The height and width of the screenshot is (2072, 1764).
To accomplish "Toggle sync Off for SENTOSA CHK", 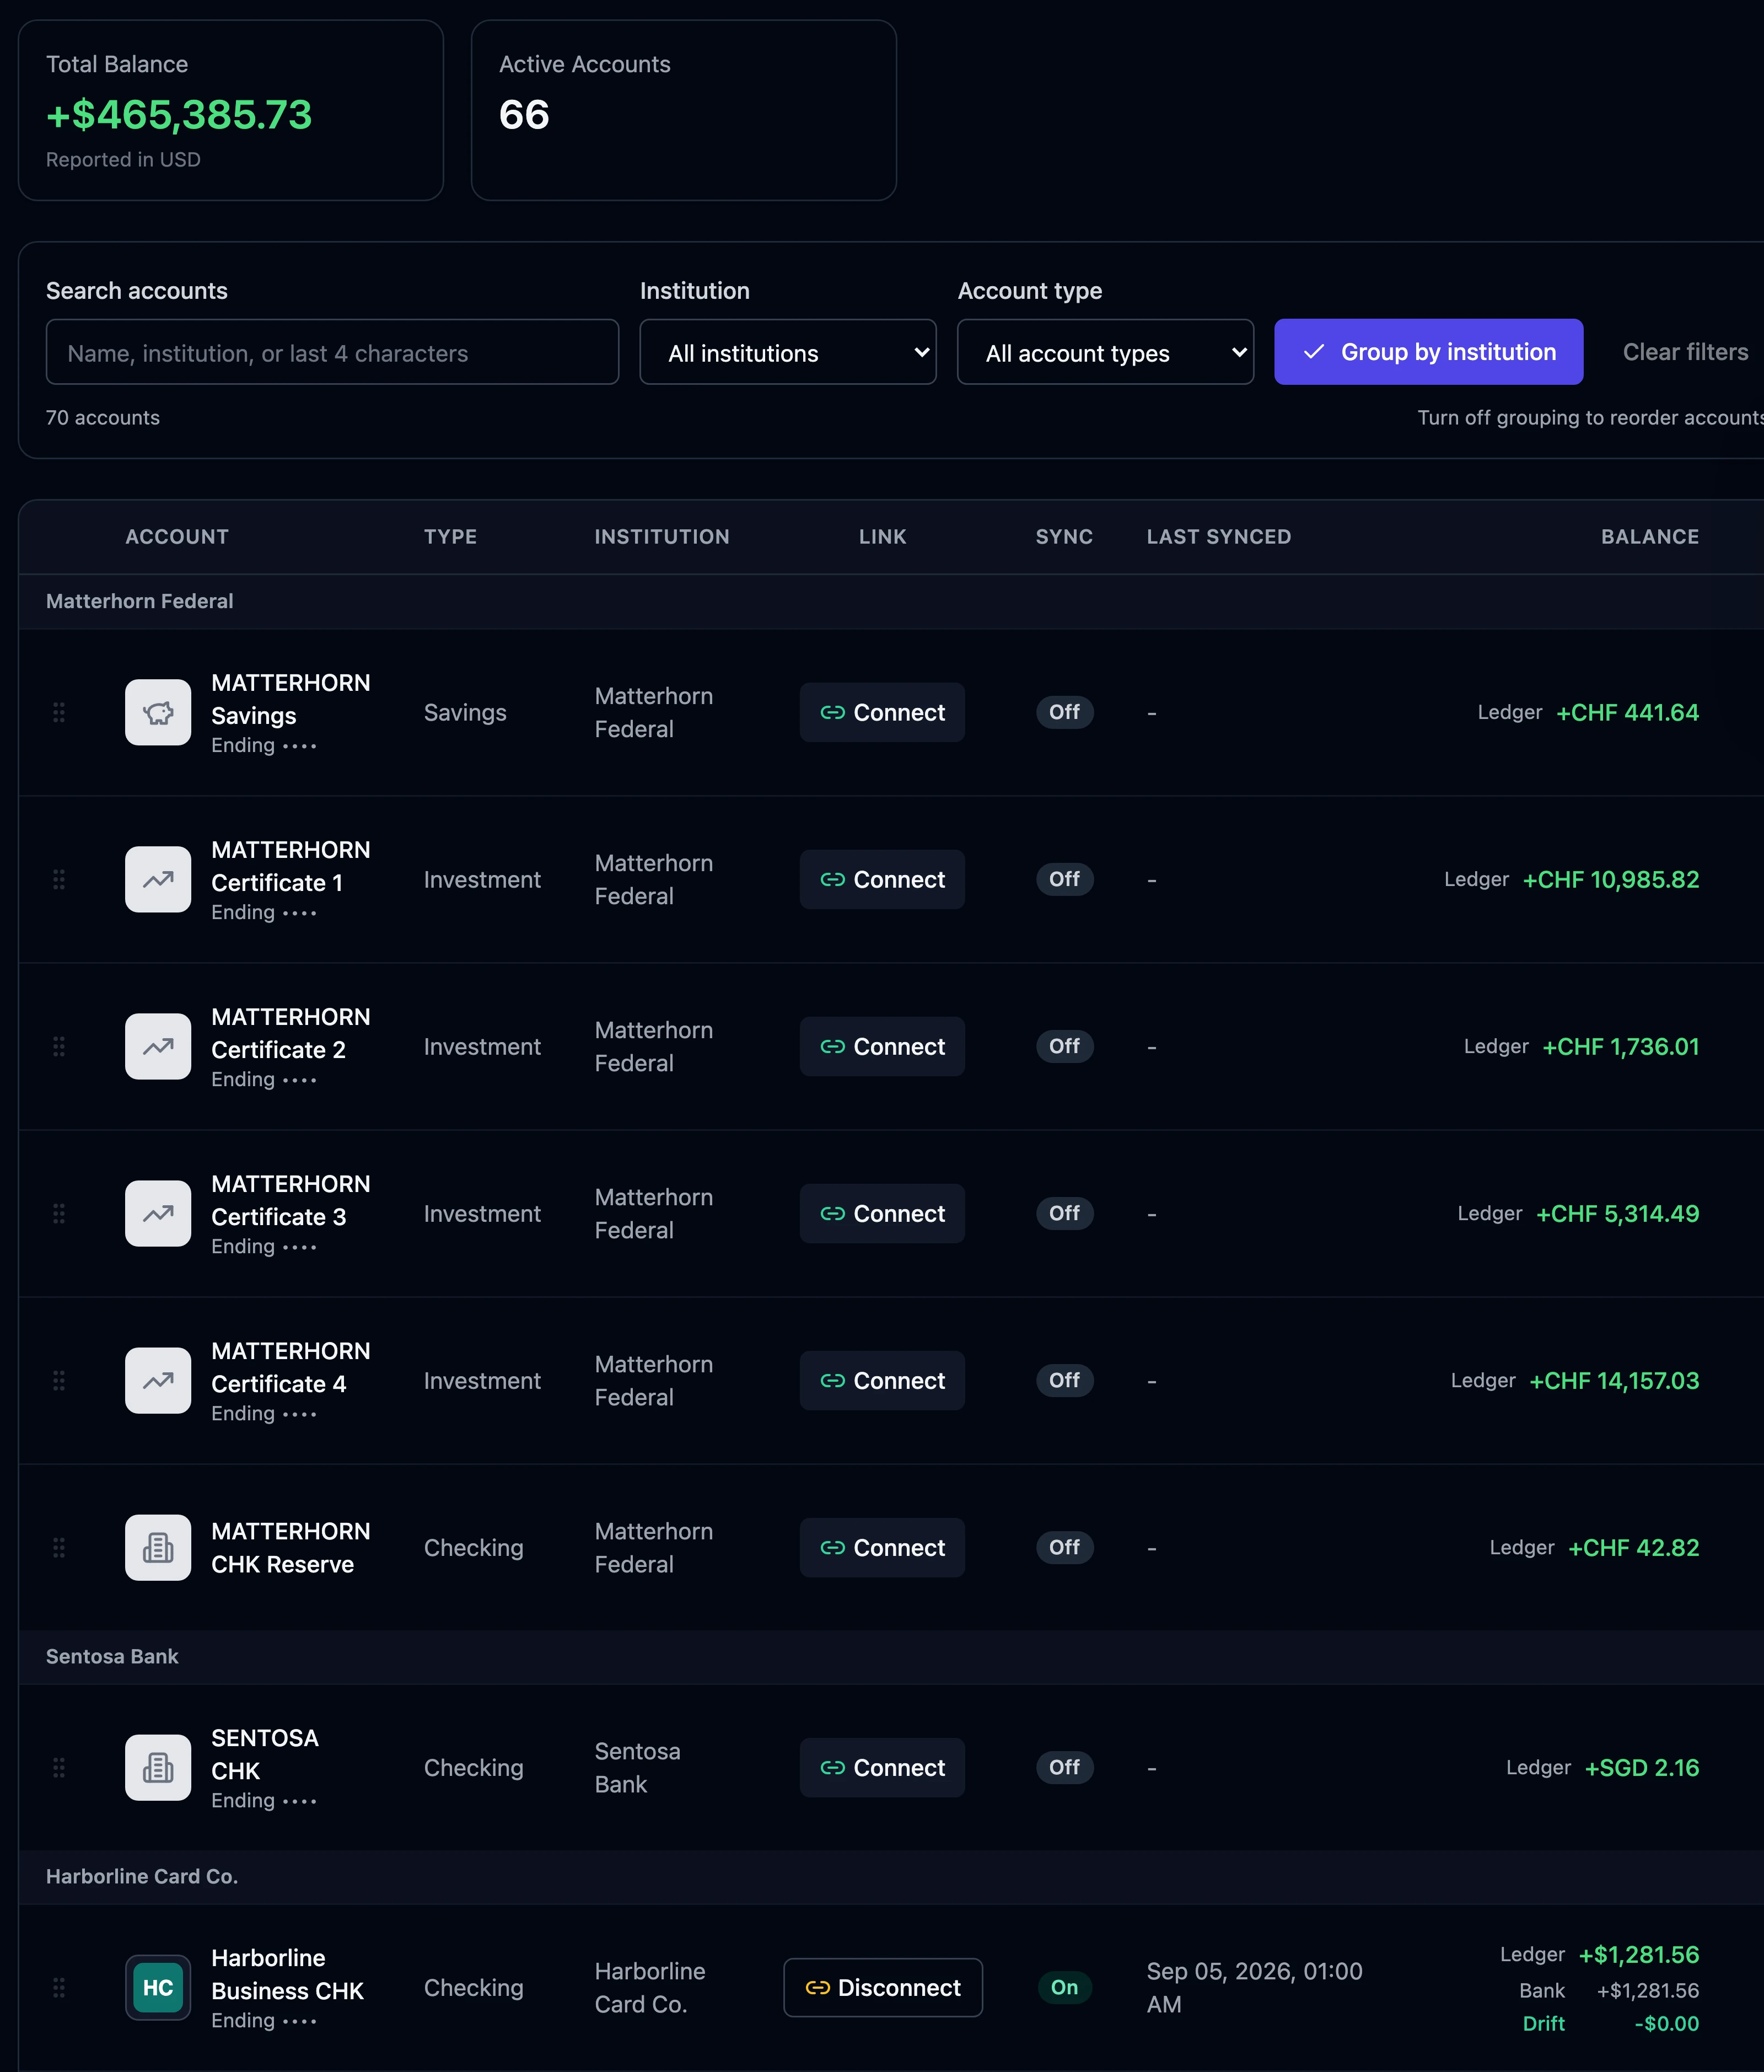I will 1064,1767.
